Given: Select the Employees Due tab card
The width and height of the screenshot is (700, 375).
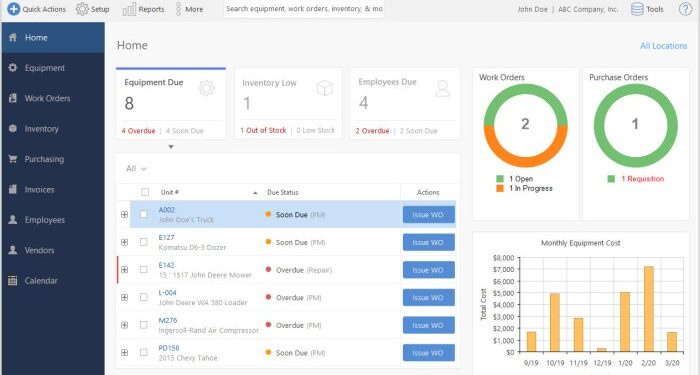Looking at the screenshot, I should coord(405,103).
